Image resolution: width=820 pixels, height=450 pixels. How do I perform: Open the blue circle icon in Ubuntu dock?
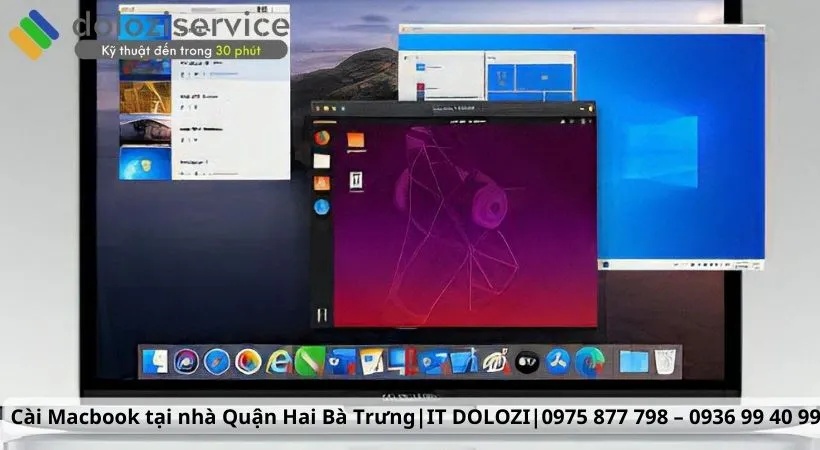click(x=322, y=207)
